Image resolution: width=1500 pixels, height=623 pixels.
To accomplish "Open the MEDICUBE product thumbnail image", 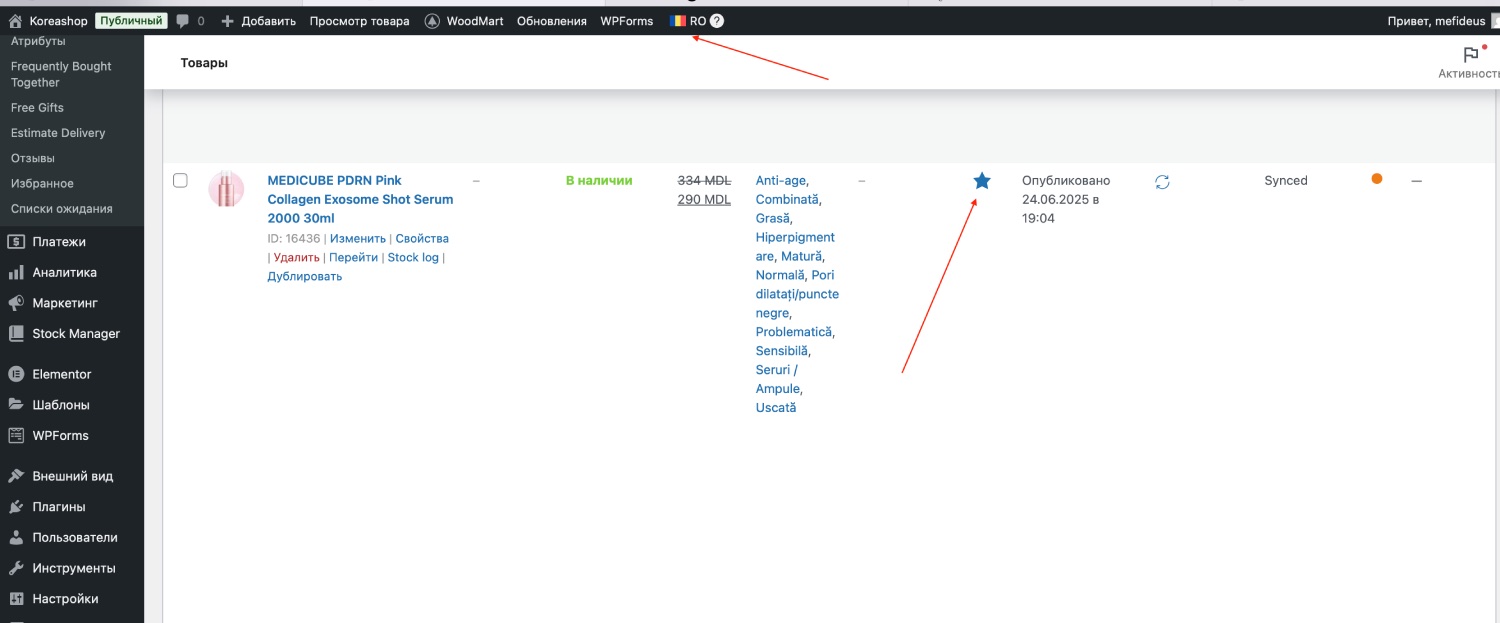I will (226, 189).
